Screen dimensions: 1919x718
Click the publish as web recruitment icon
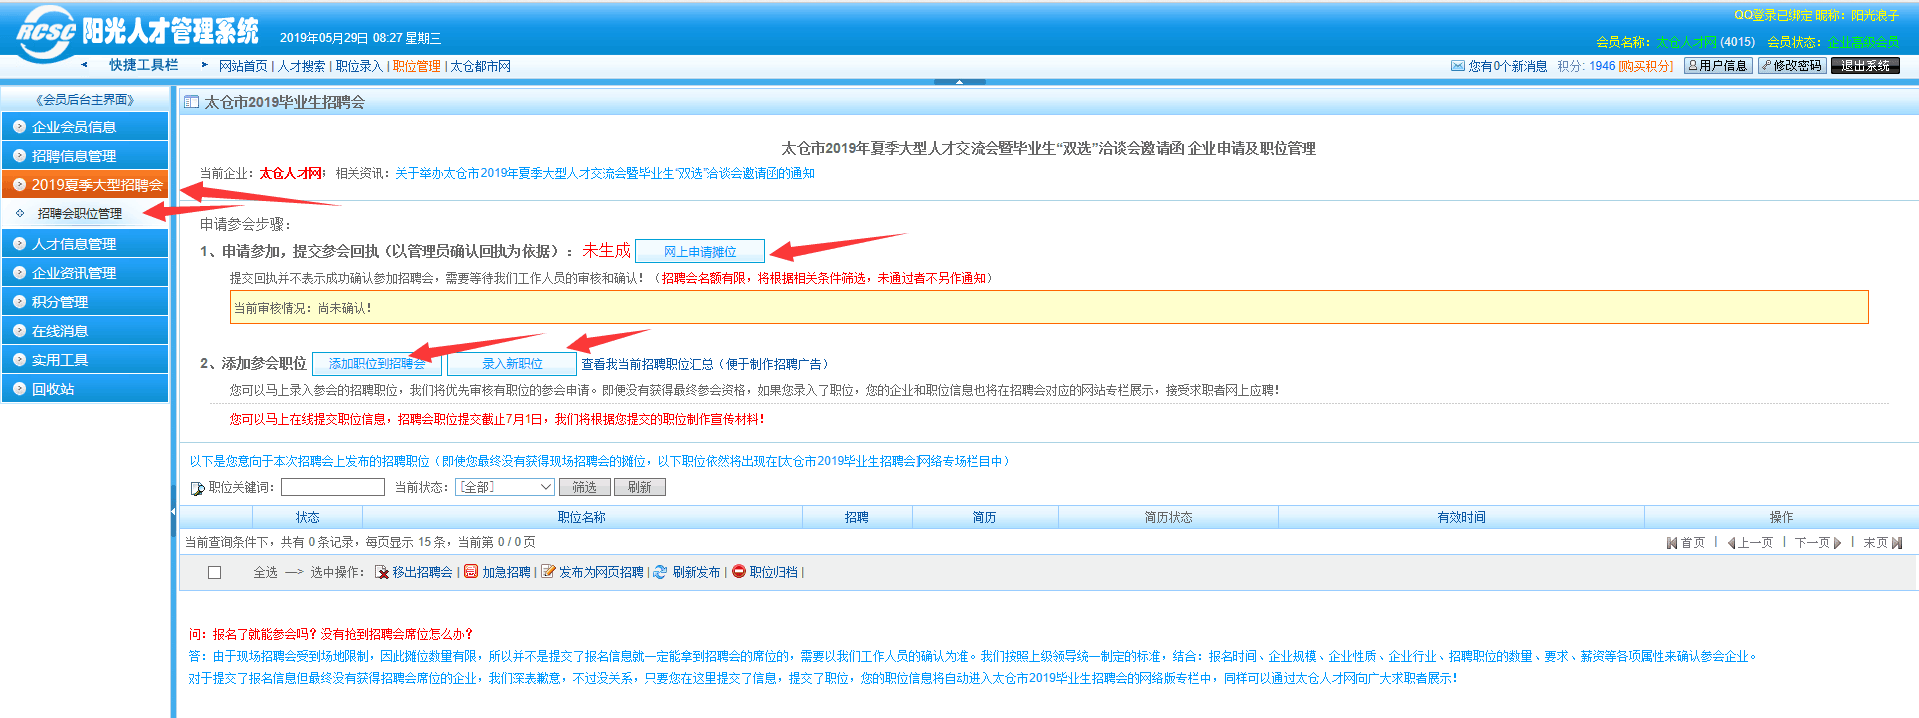[548, 572]
